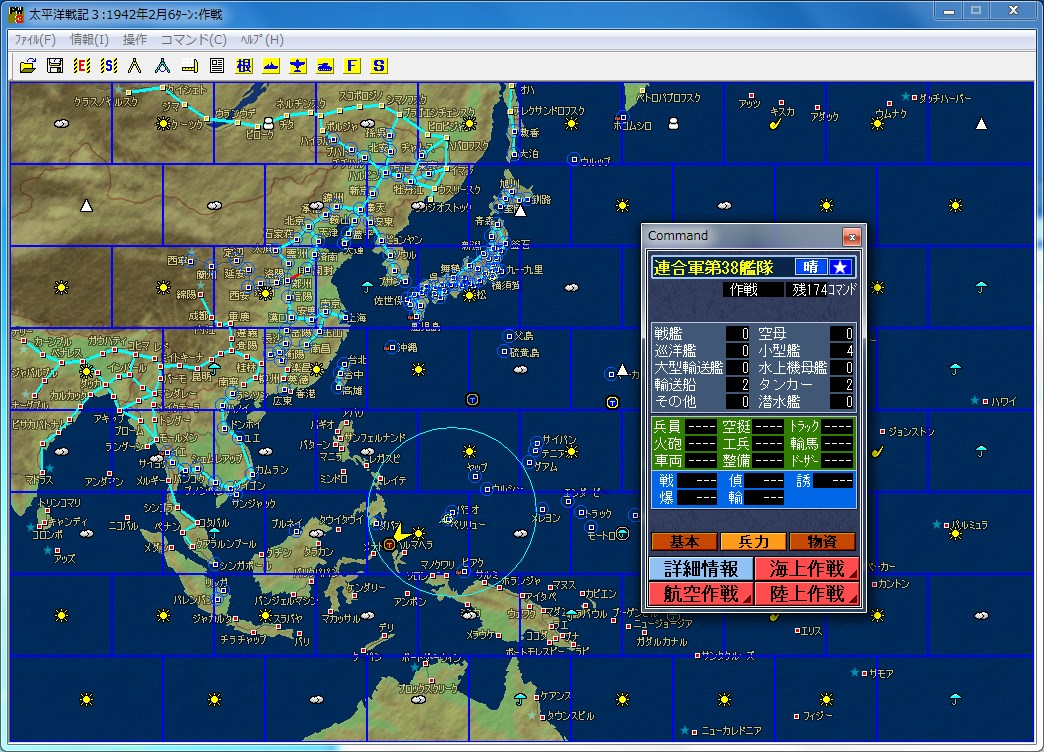Open the document report toolbar icon
This screenshot has width=1044, height=752.
coord(216,65)
